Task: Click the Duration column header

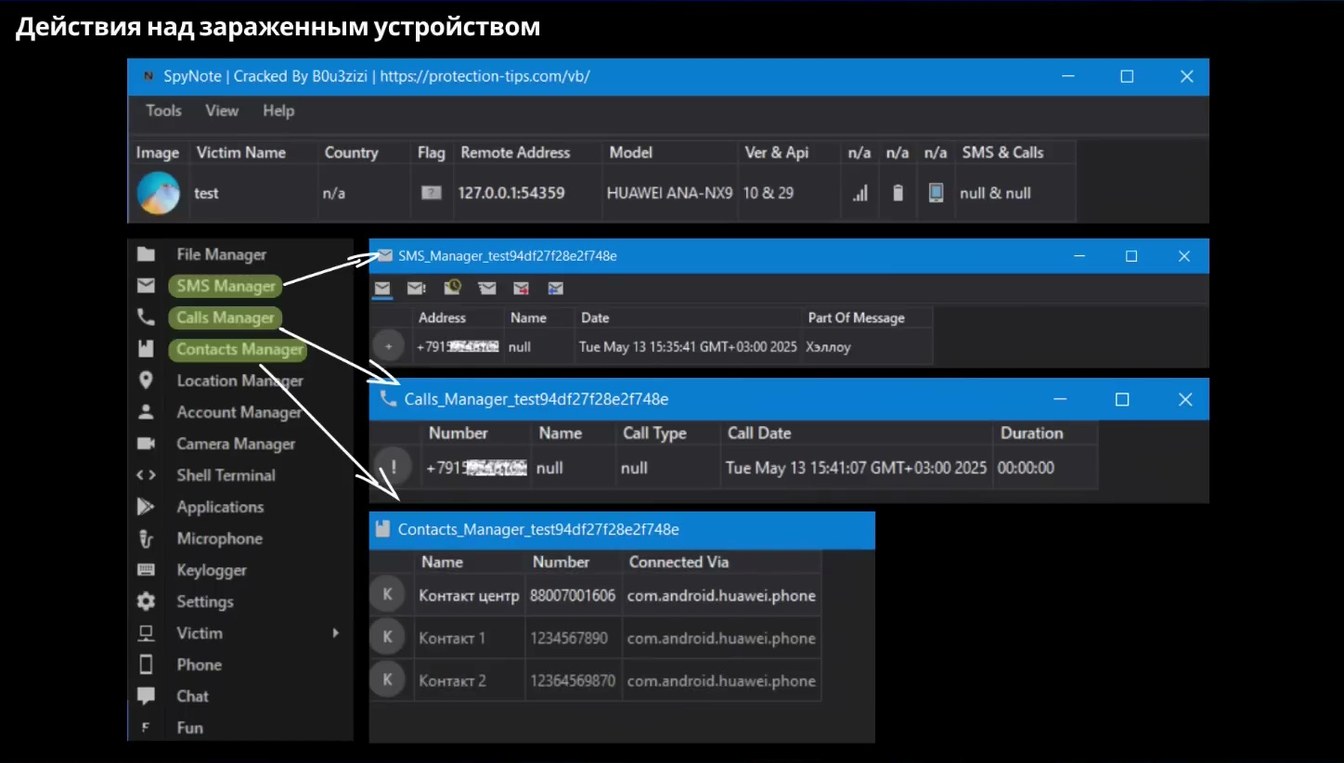Action: coord(1032,433)
